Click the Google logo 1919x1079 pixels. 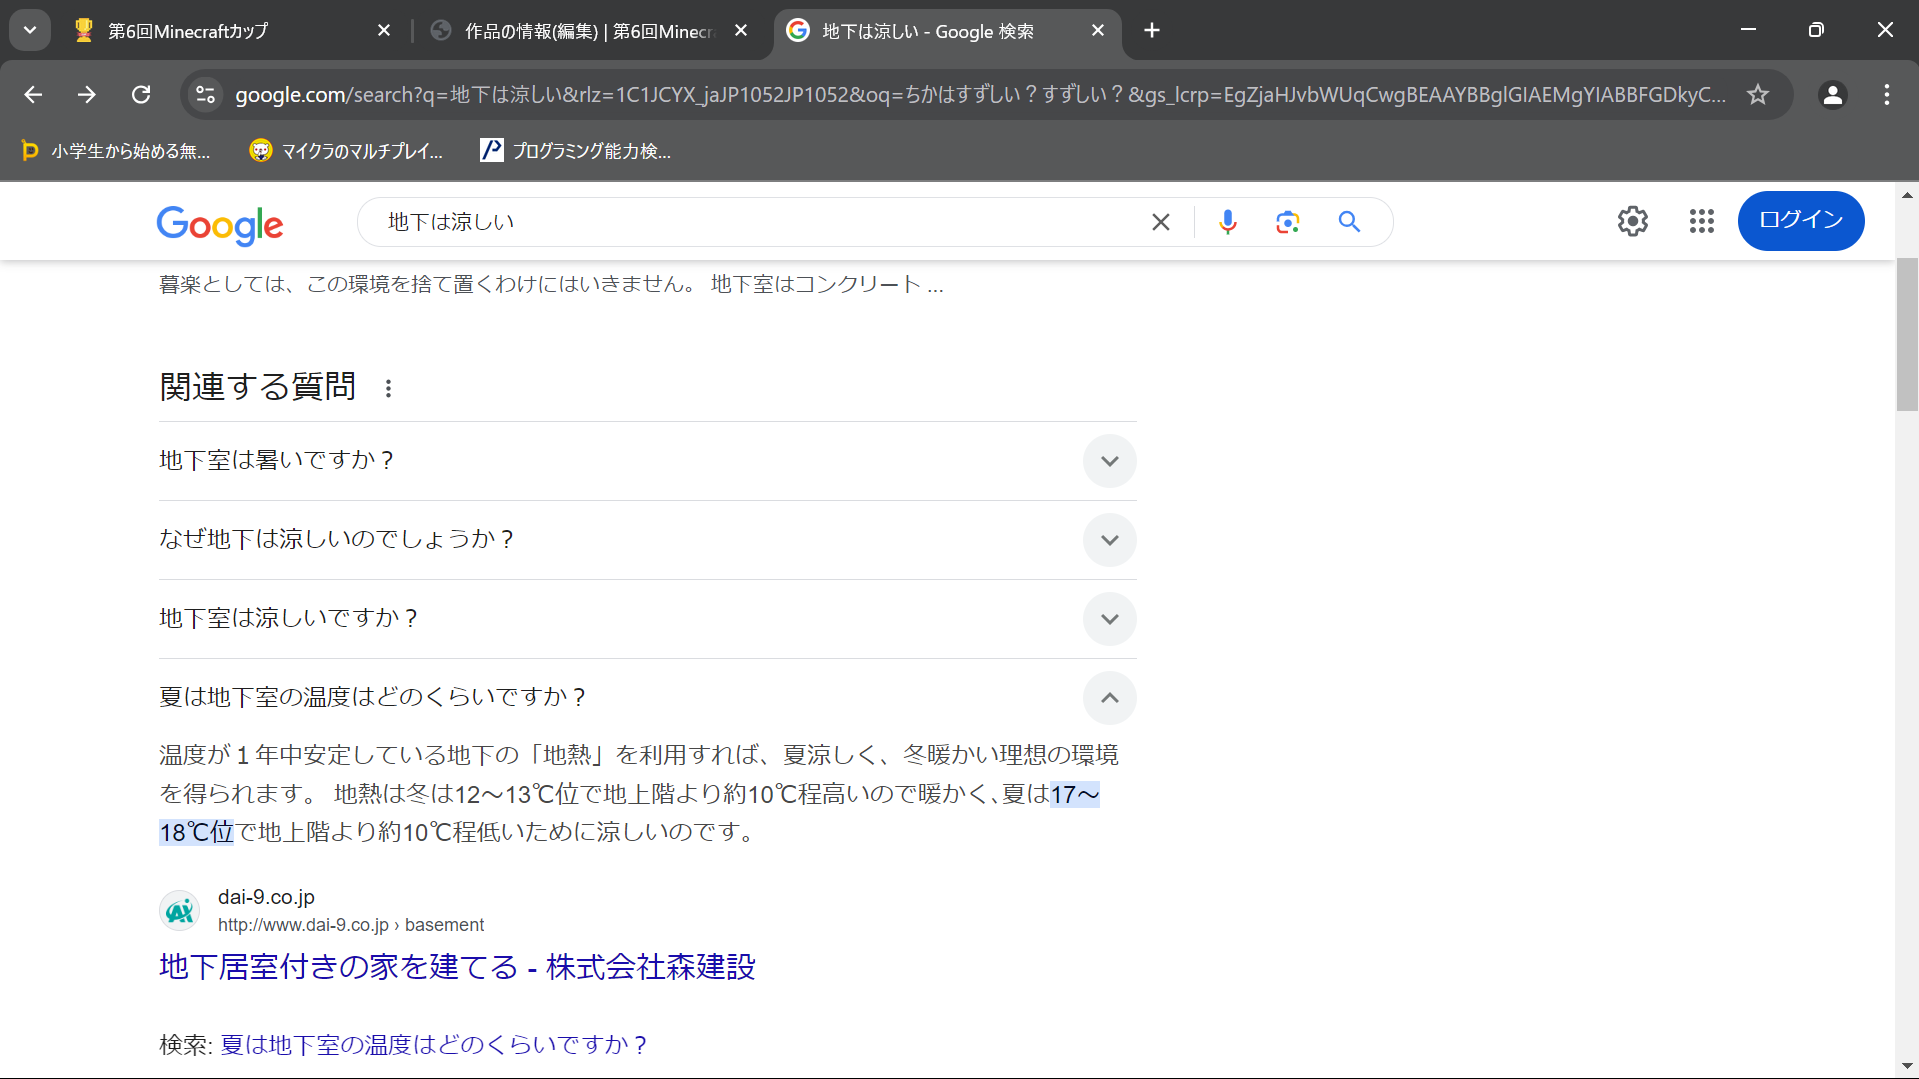[220, 224]
